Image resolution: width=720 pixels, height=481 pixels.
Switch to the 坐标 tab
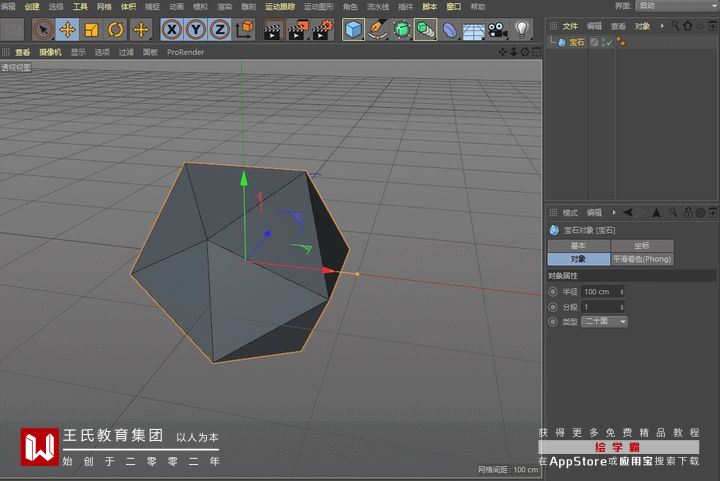[642, 246]
